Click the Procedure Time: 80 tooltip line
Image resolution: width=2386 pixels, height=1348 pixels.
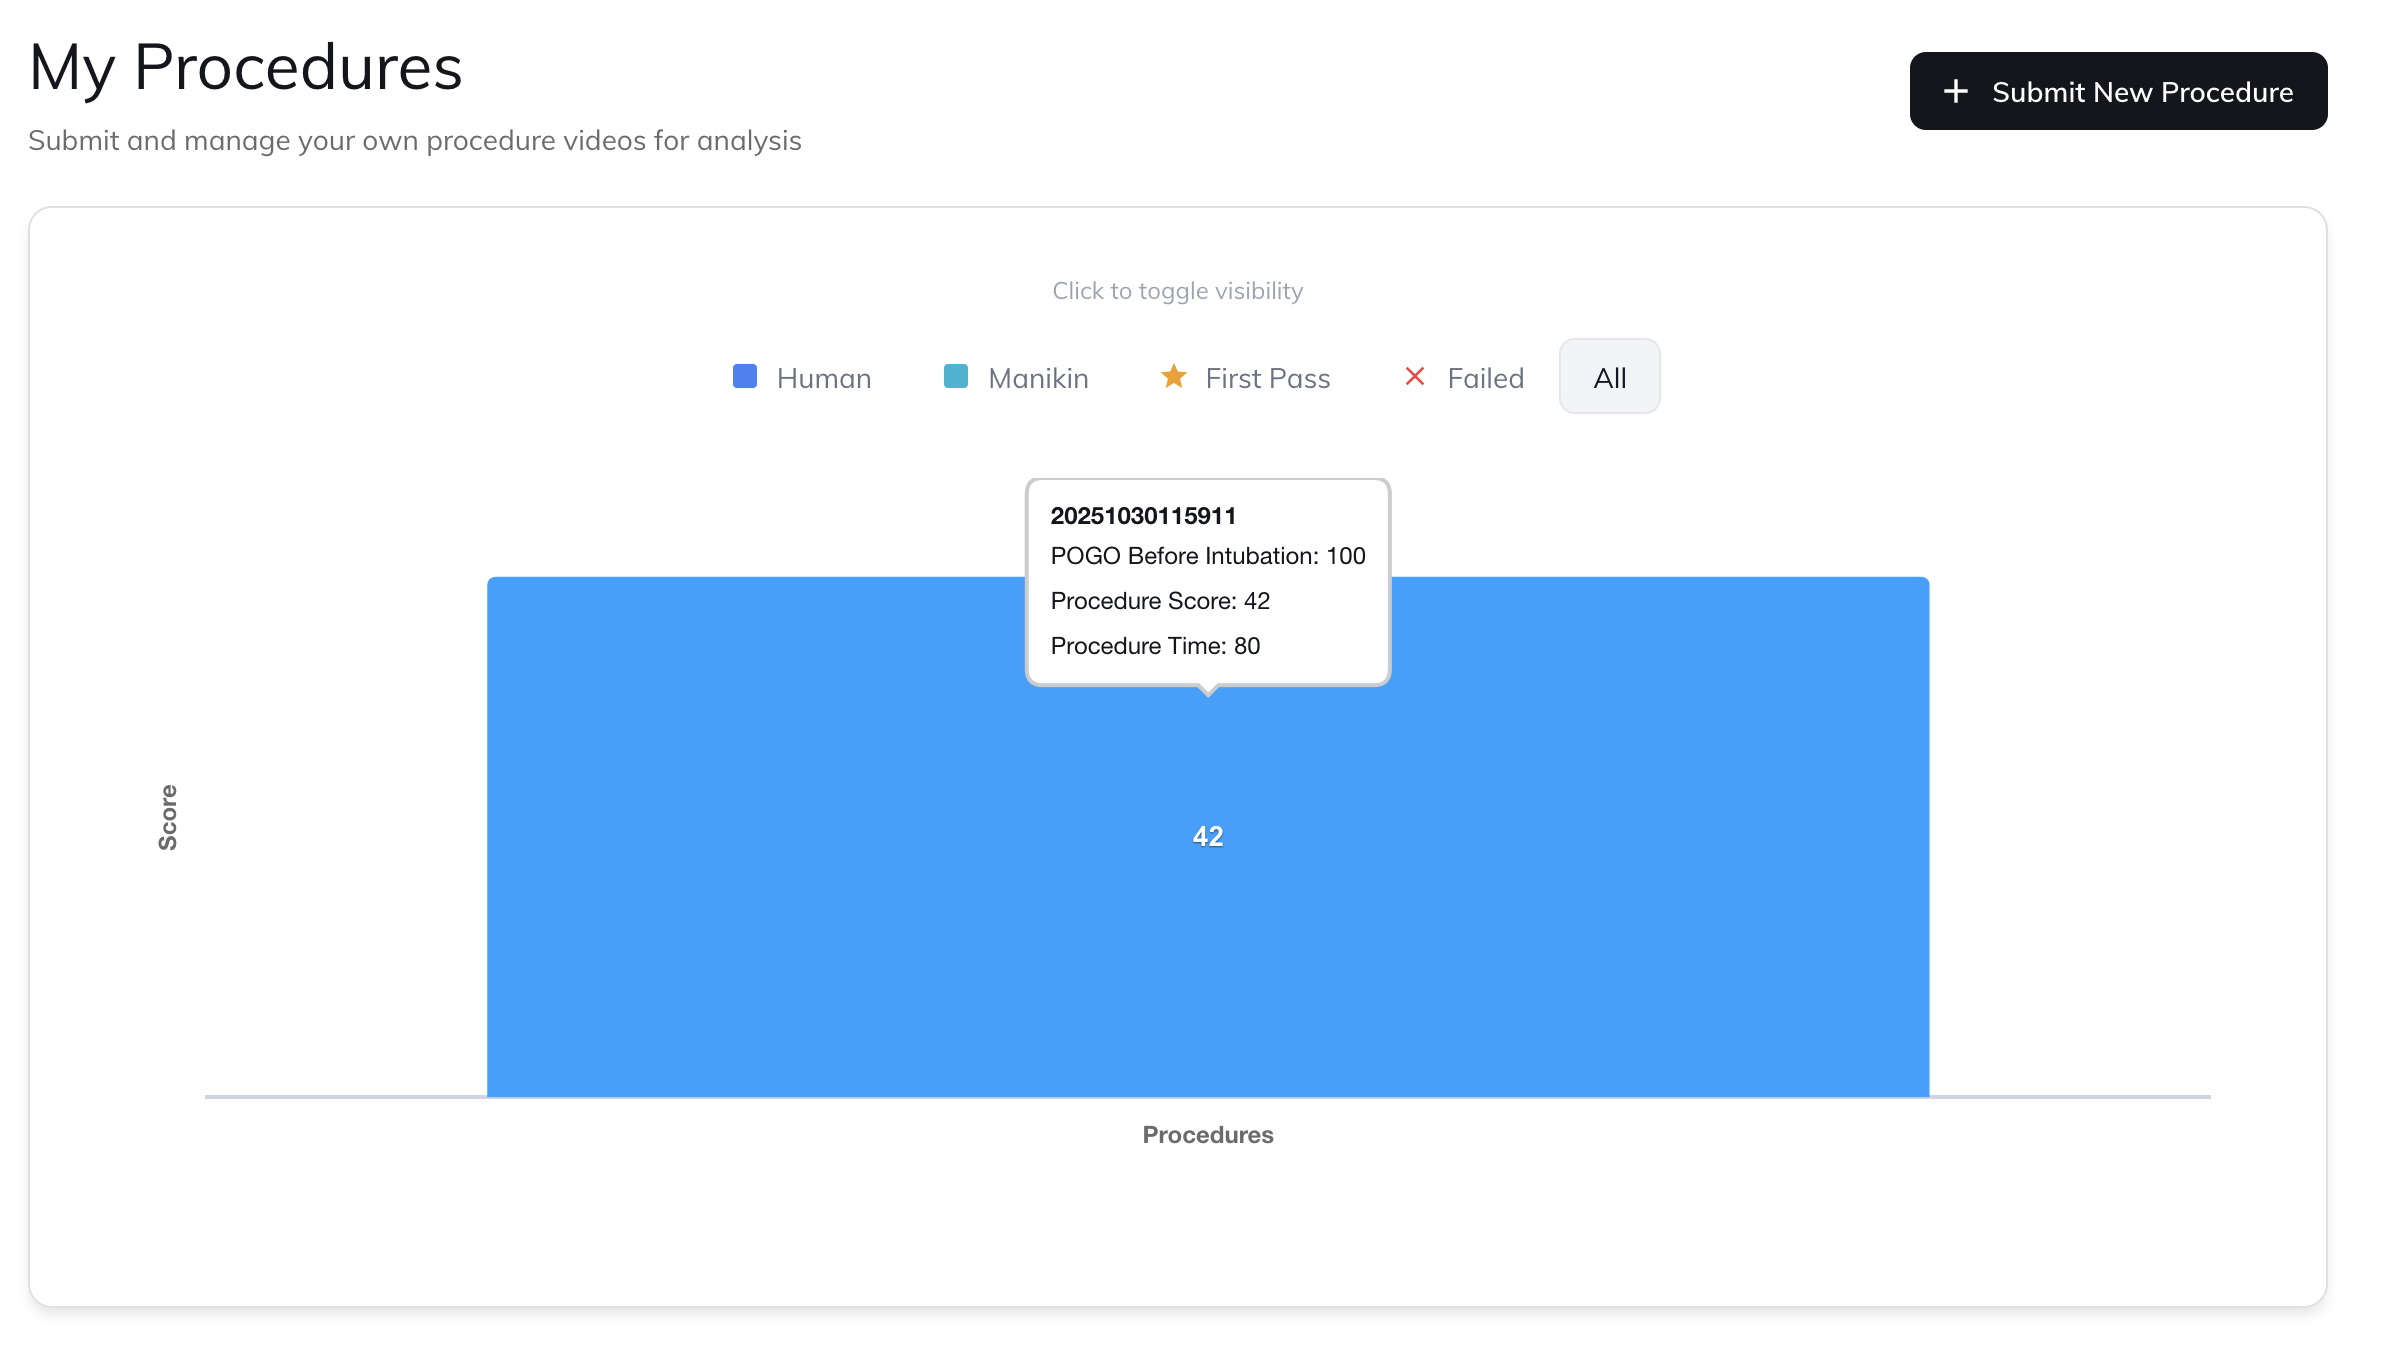[1154, 646]
